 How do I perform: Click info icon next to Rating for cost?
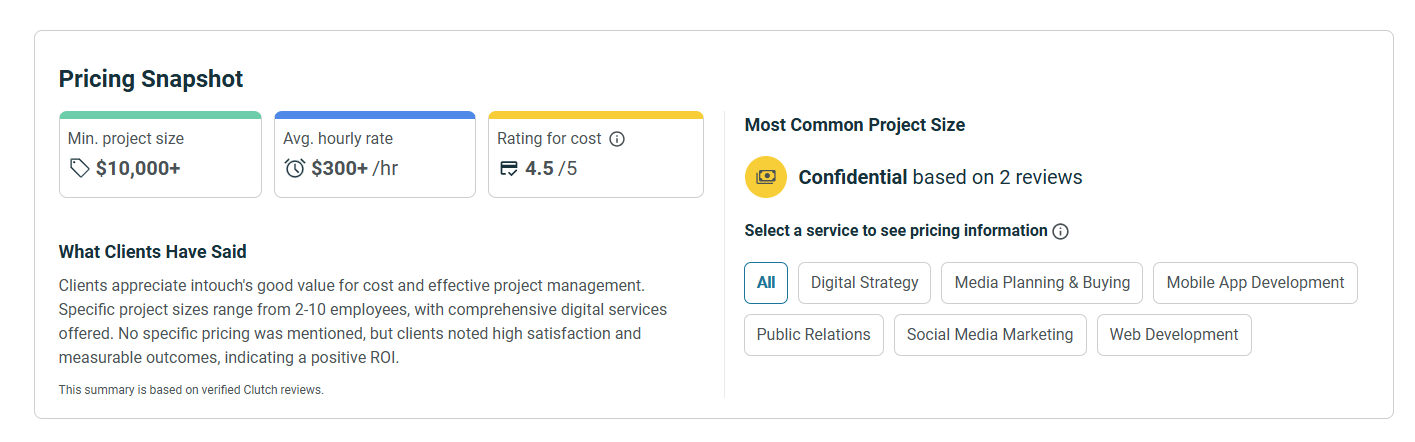coord(617,139)
